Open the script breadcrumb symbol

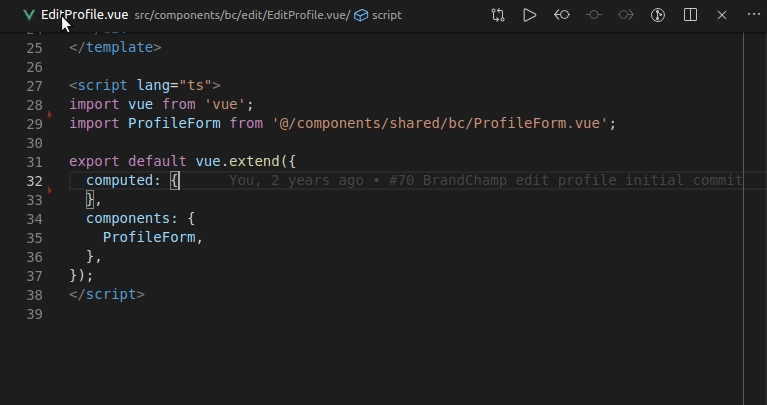(x=386, y=15)
